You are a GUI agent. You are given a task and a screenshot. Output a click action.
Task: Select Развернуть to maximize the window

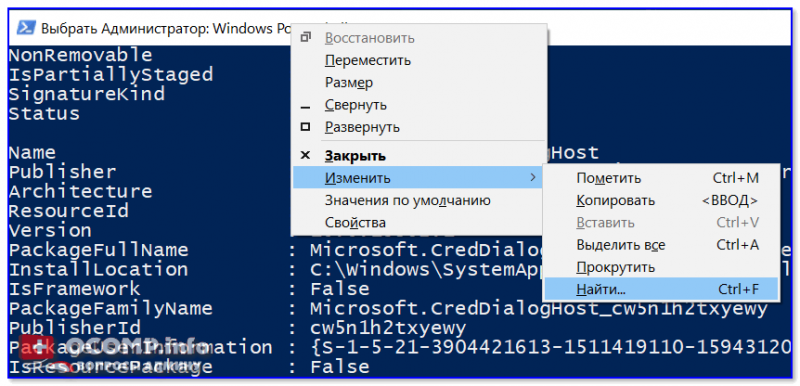pyautogui.click(x=418, y=127)
